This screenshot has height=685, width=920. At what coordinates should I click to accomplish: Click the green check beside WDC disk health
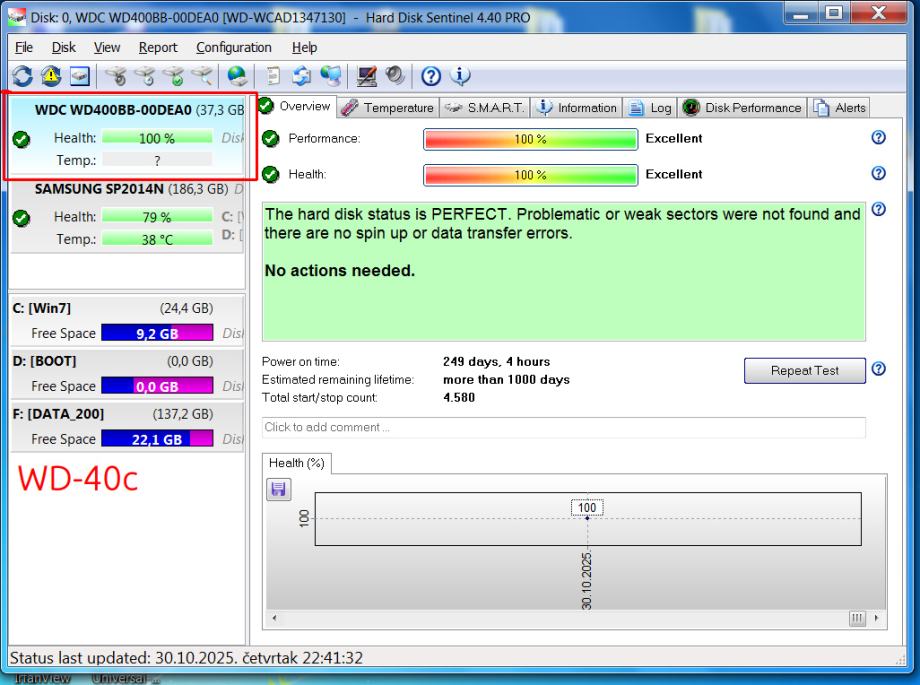pos(22,139)
